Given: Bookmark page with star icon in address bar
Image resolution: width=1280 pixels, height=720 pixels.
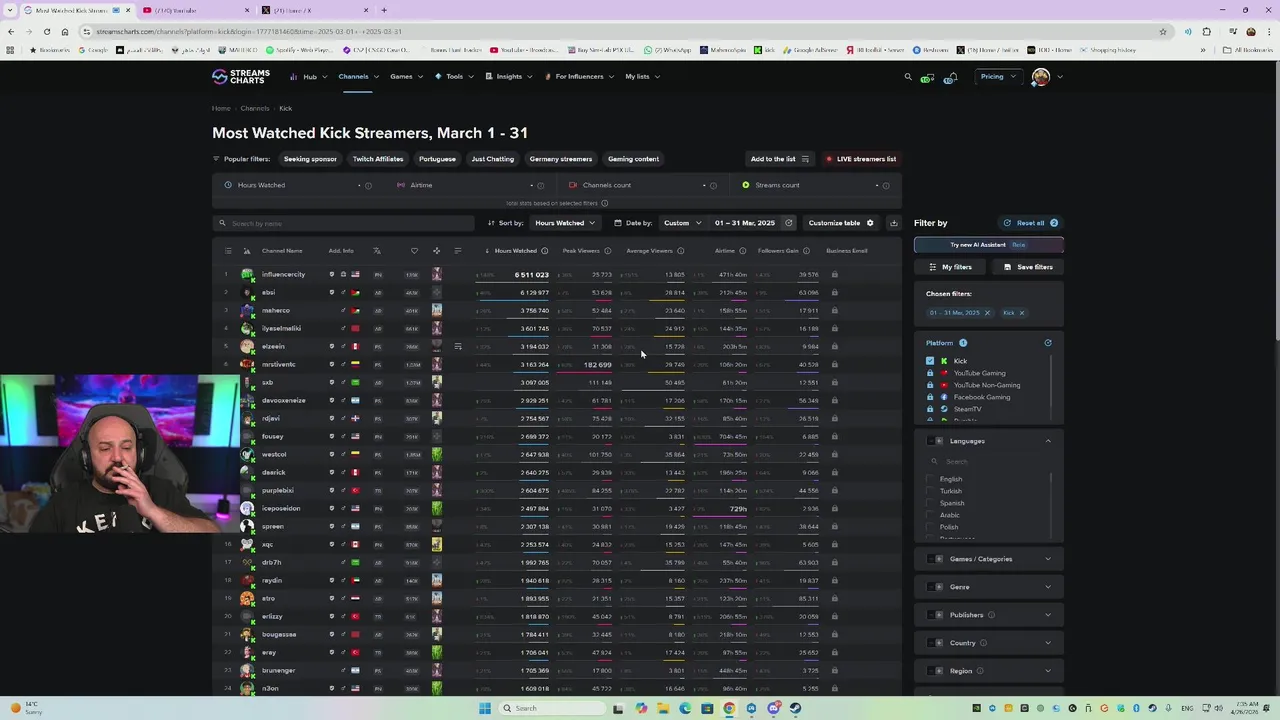Looking at the screenshot, I should pyautogui.click(x=1163, y=31).
